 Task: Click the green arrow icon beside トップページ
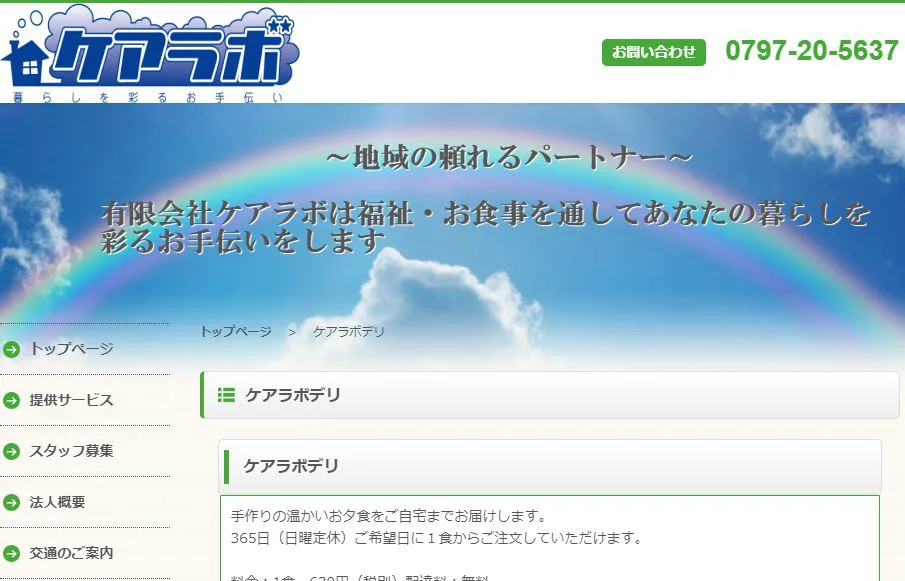point(12,349)
